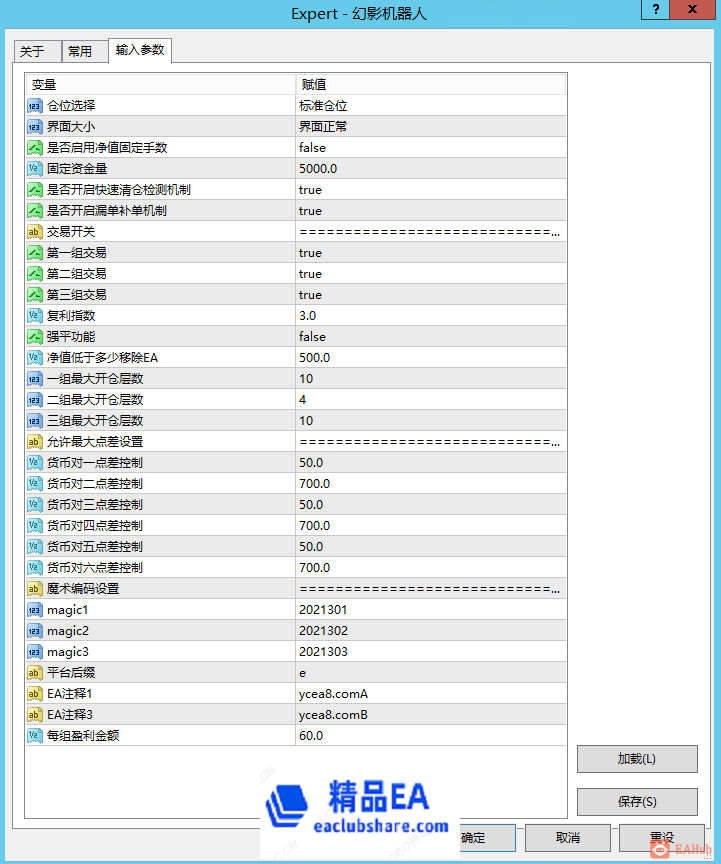
Task: Click the integer icon beside magic1
Action: click(34, 609)
